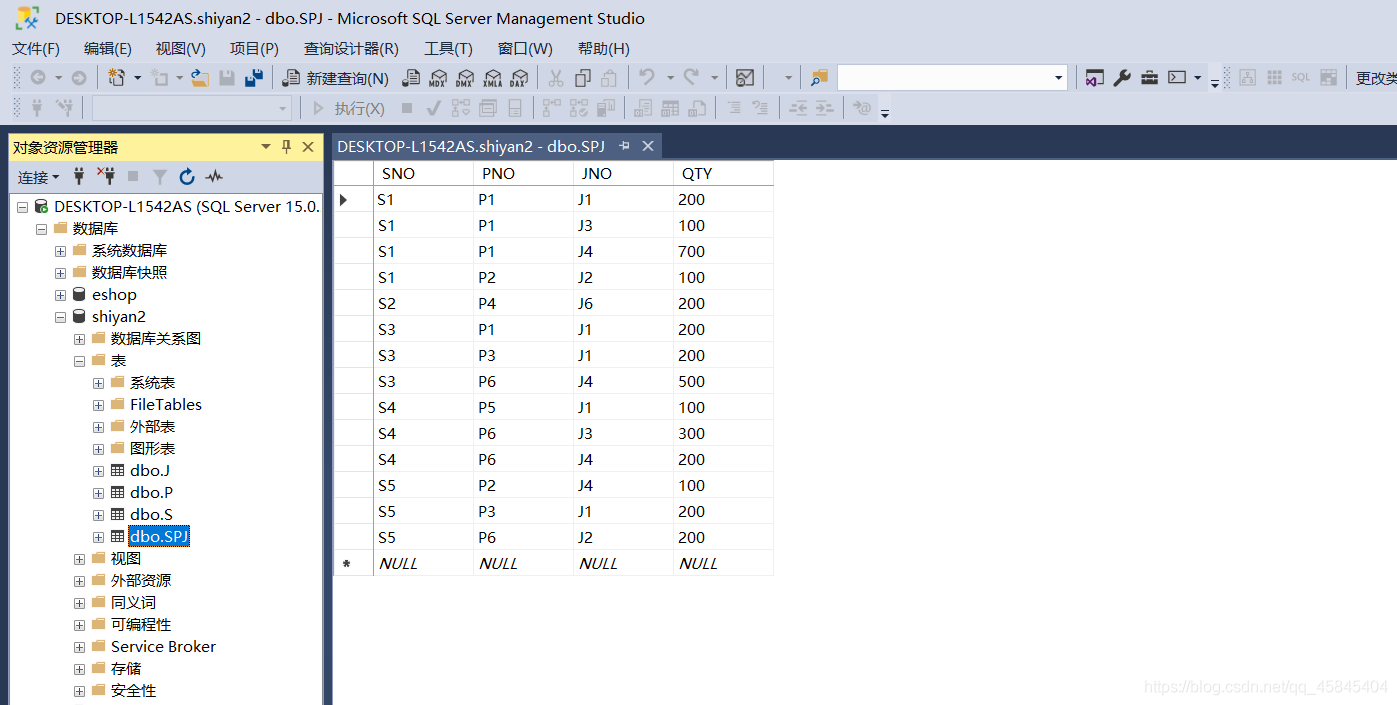Pin the Object Explorer panel
The image size is (1397, 705).
[x=286, y=147]
